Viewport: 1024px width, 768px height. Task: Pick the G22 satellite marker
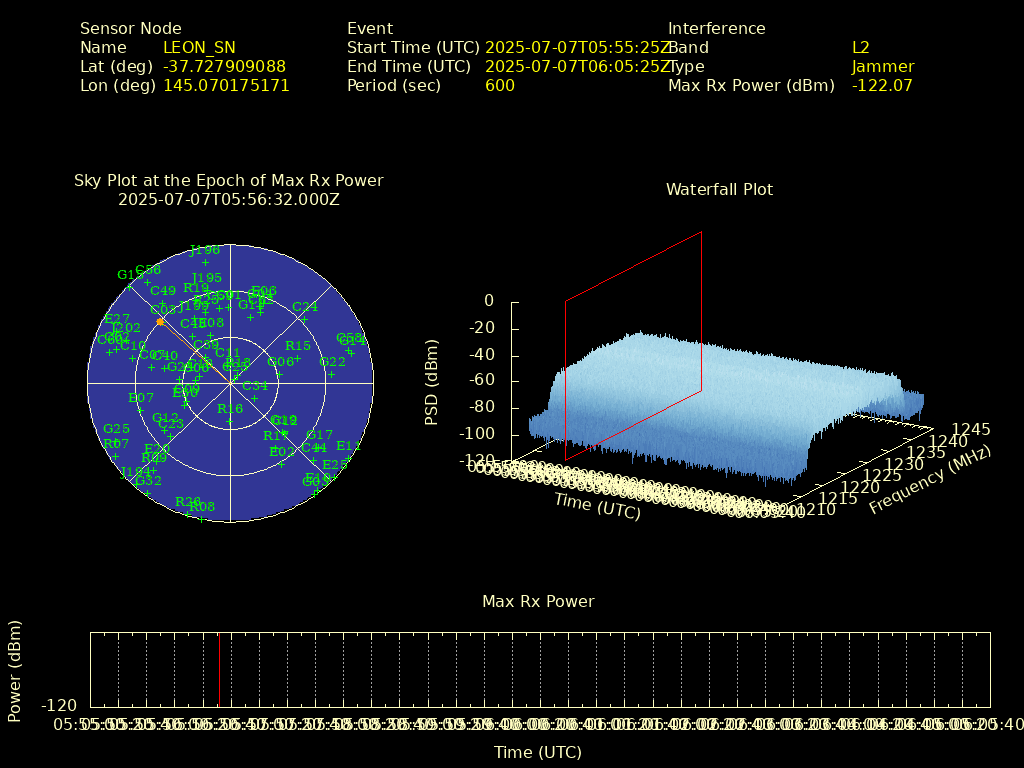[x=332, y=374]
